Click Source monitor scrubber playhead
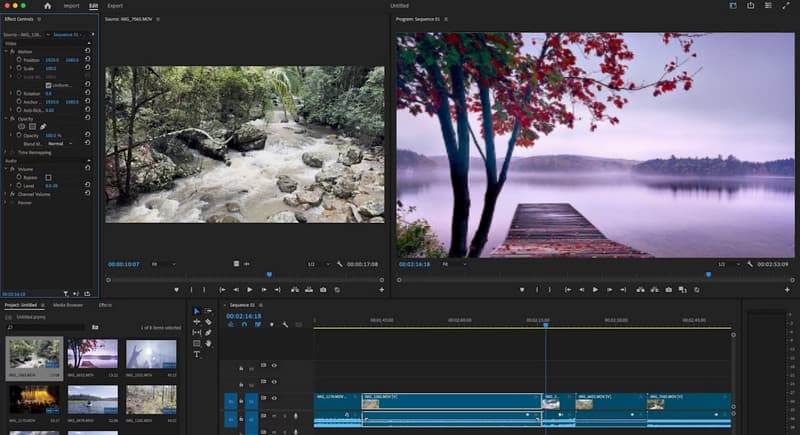Image resolution: width=800 pixels, height=435 pixels. [x=269, y=275]
